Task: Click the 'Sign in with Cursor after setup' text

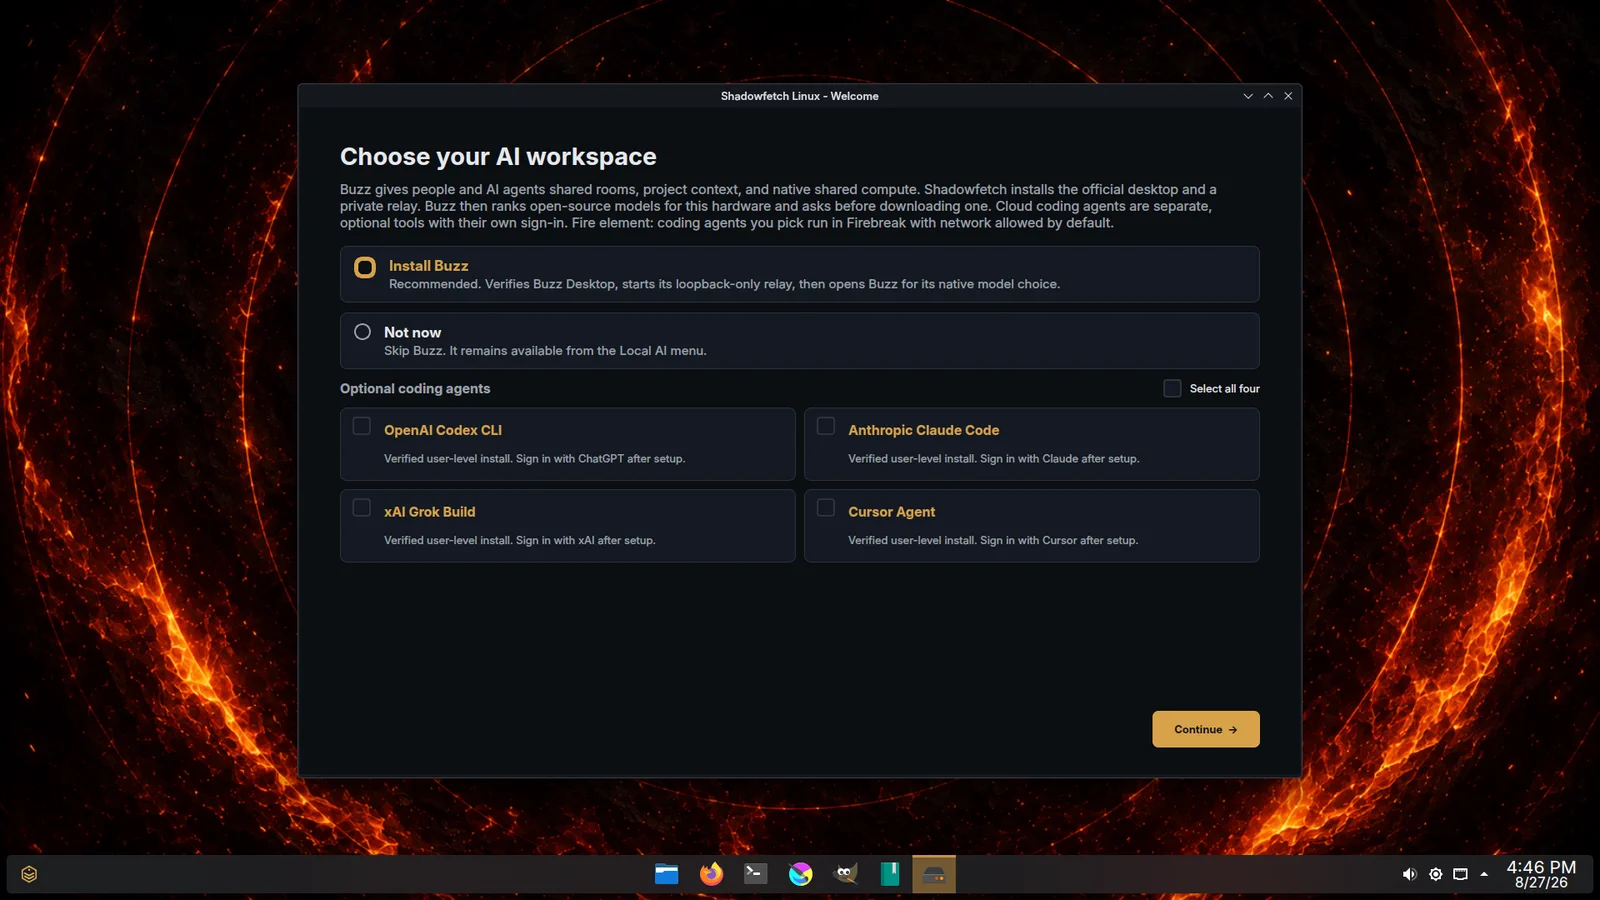Action: coord(1059,541)
